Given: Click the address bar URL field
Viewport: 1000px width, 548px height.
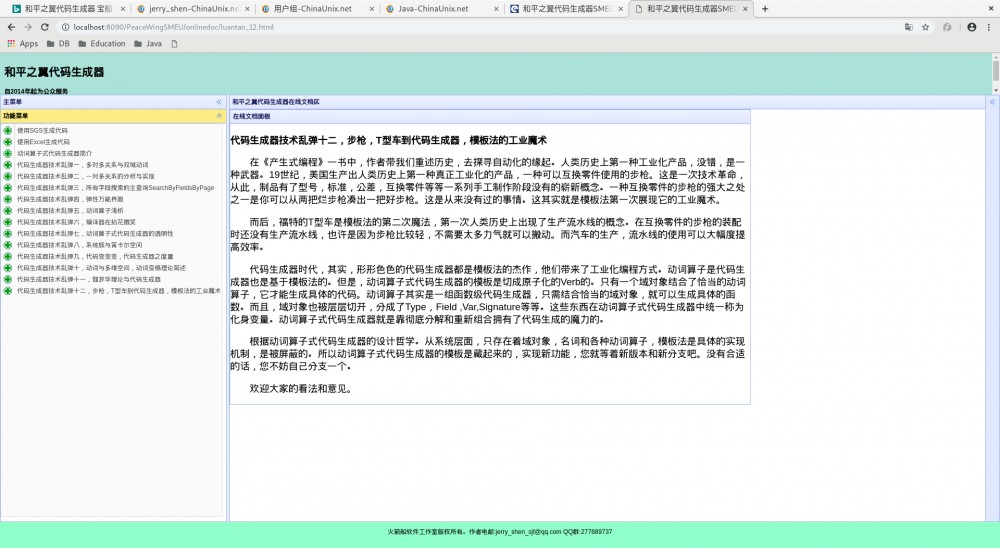Looking at the screenshot, I should click(478, 27).
